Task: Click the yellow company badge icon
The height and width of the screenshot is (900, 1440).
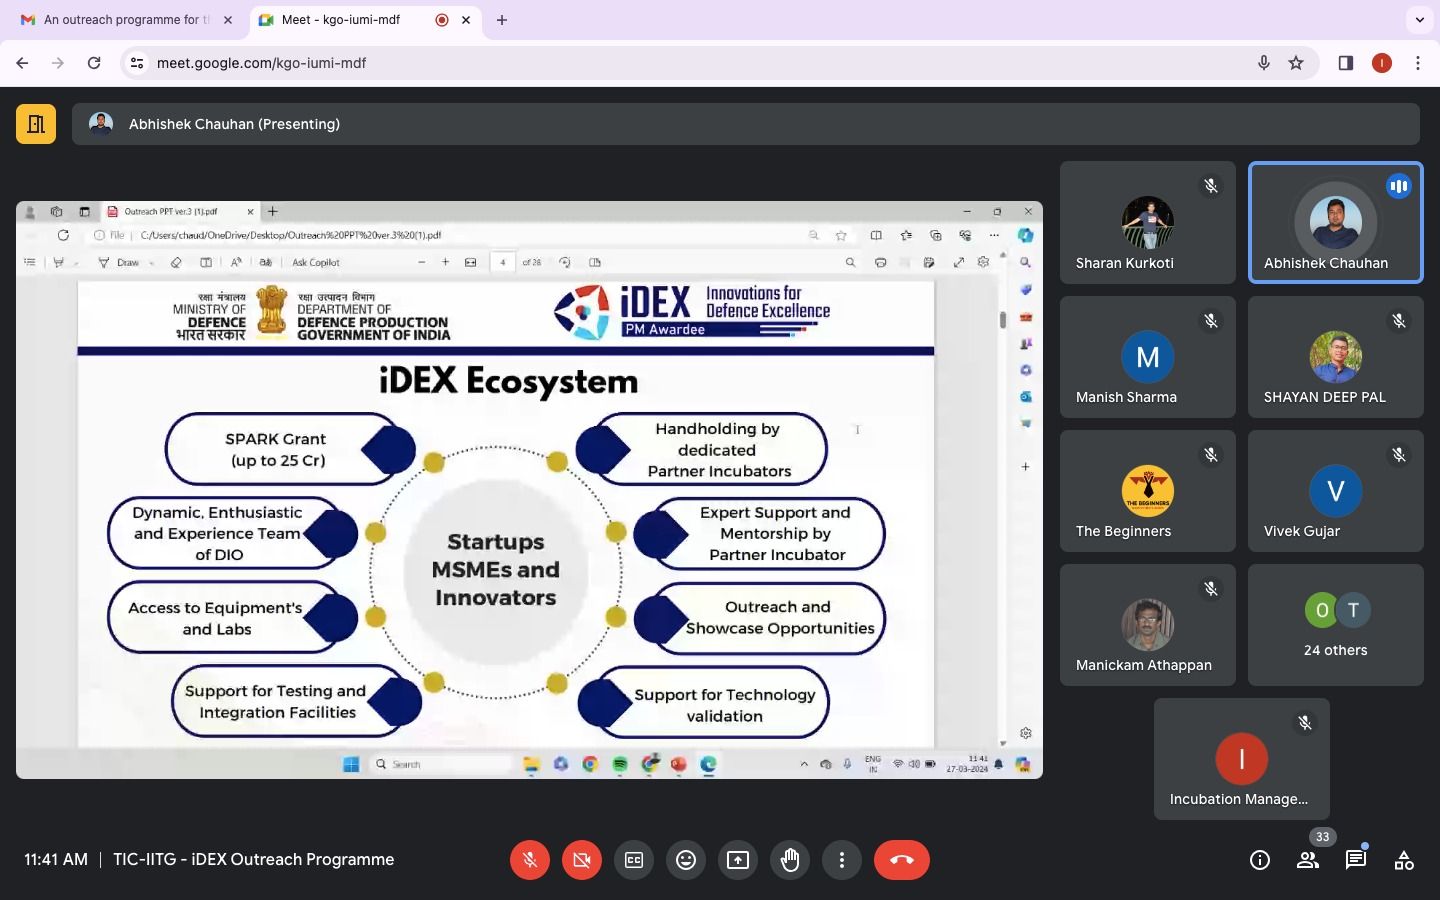Action: tap(36, 124)
